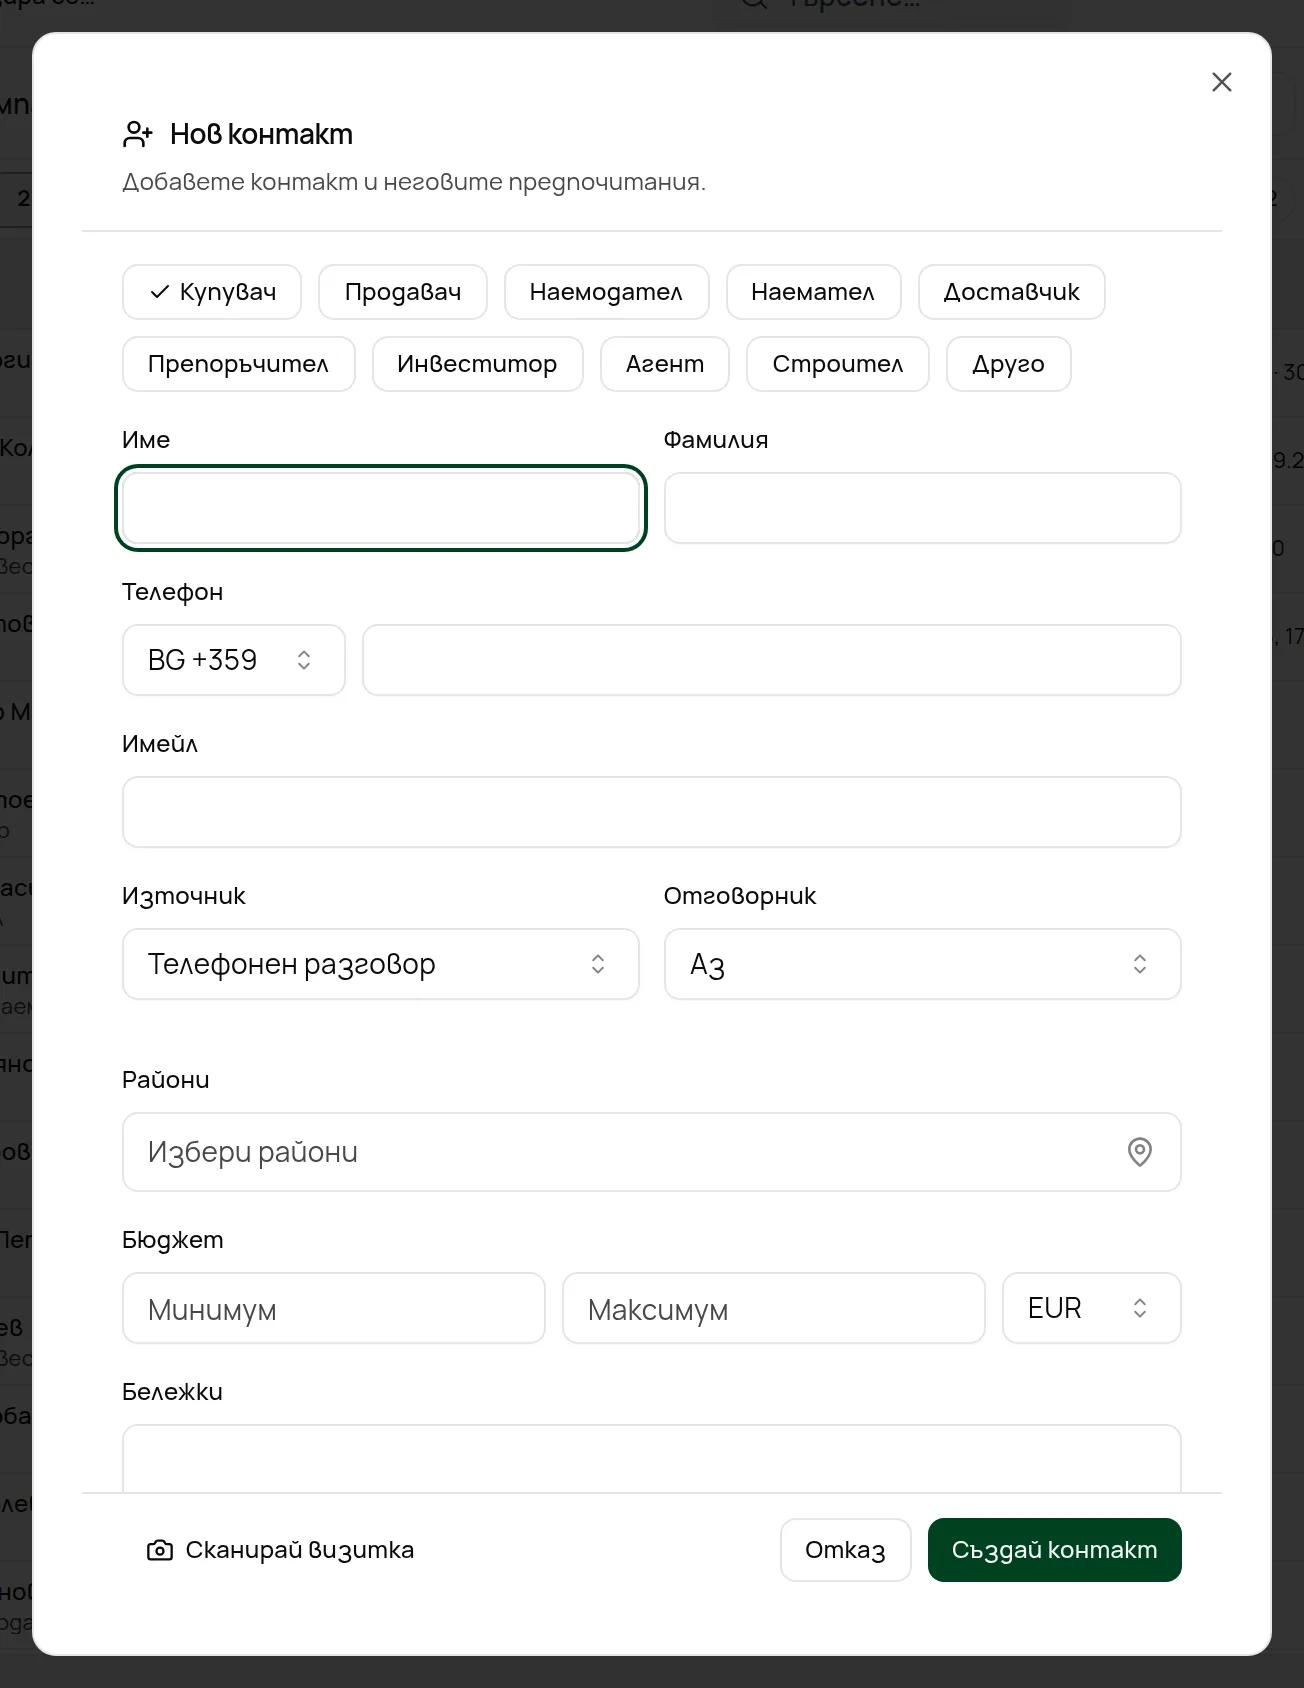Viewport: 1304px width, 1688px height.
Task: Enable the Строител contact type chip
Action: coord(838,364)
